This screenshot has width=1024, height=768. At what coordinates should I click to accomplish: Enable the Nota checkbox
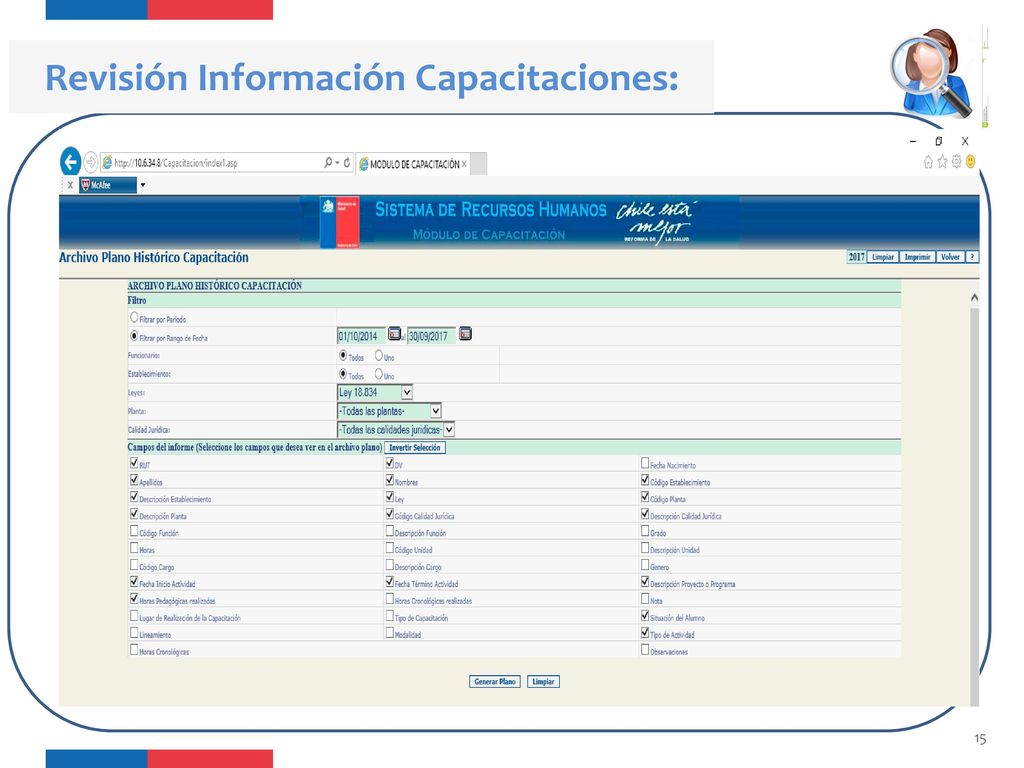[x=645, y=599]
